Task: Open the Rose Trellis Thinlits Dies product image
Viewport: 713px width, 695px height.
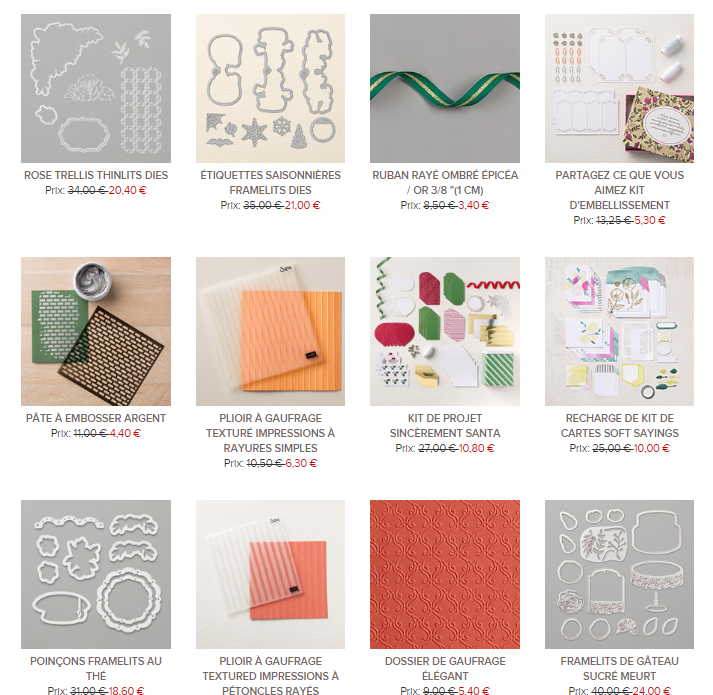Action: tap(96, 88)
